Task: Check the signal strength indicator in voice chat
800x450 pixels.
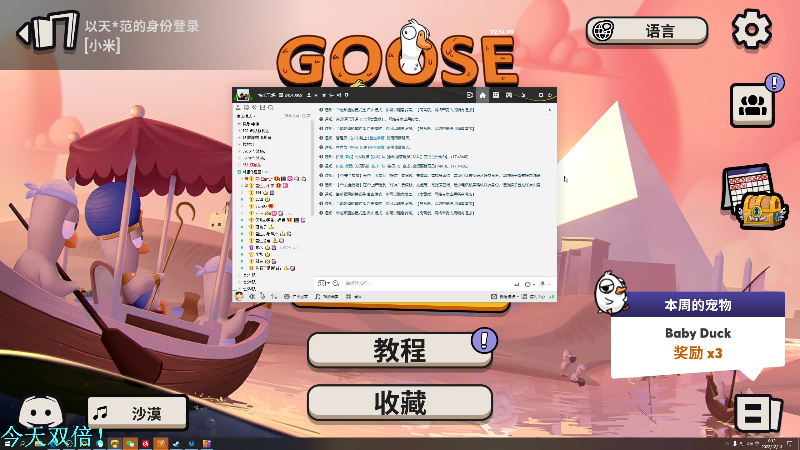Action: pyautogui.click(x=552, y=296)
